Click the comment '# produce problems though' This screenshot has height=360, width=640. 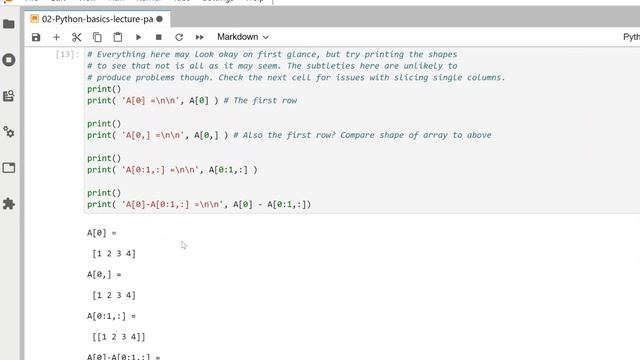coord(296,78)
